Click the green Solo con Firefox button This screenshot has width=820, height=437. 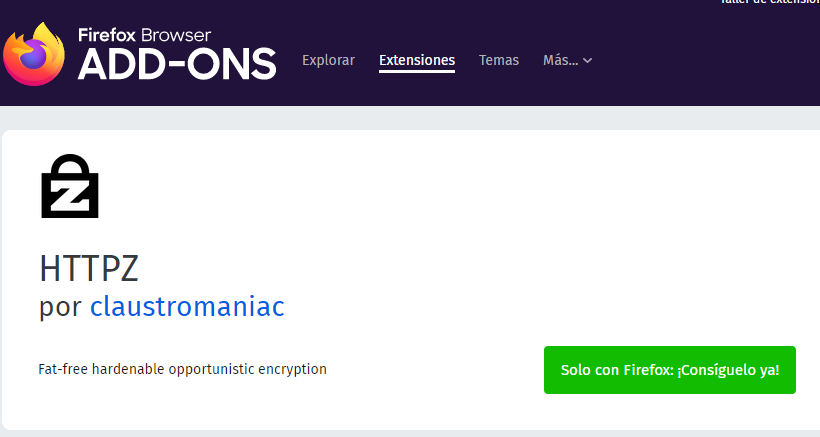click(x=670, y=370)
